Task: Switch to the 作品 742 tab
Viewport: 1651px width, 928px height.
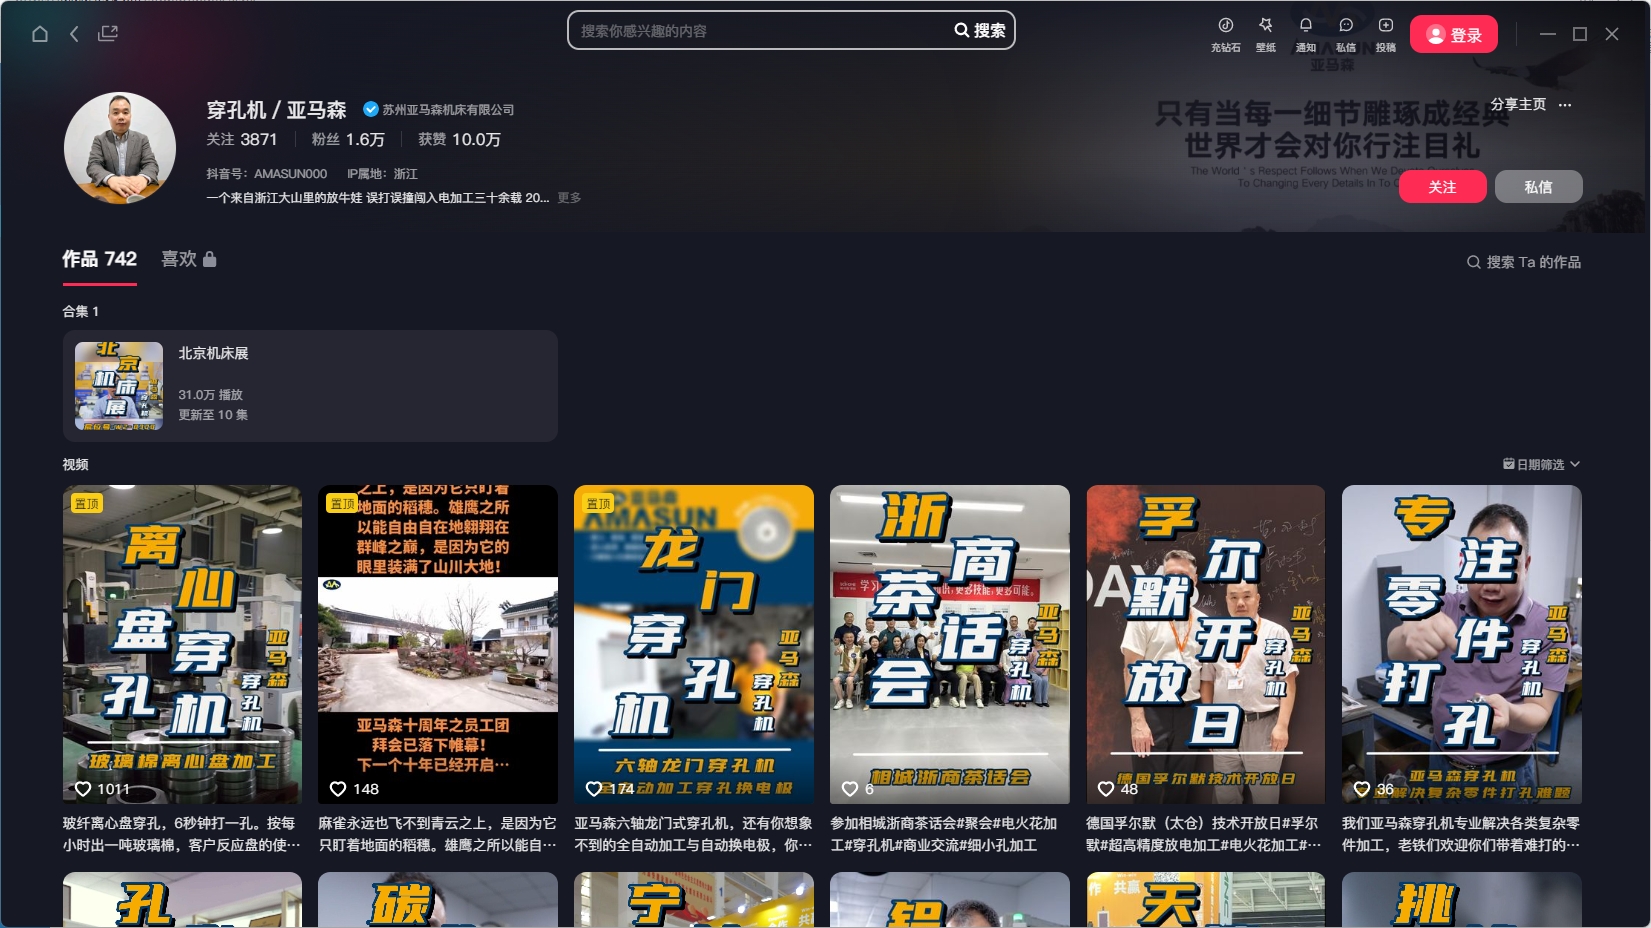Action: click(x=99, y=260)
